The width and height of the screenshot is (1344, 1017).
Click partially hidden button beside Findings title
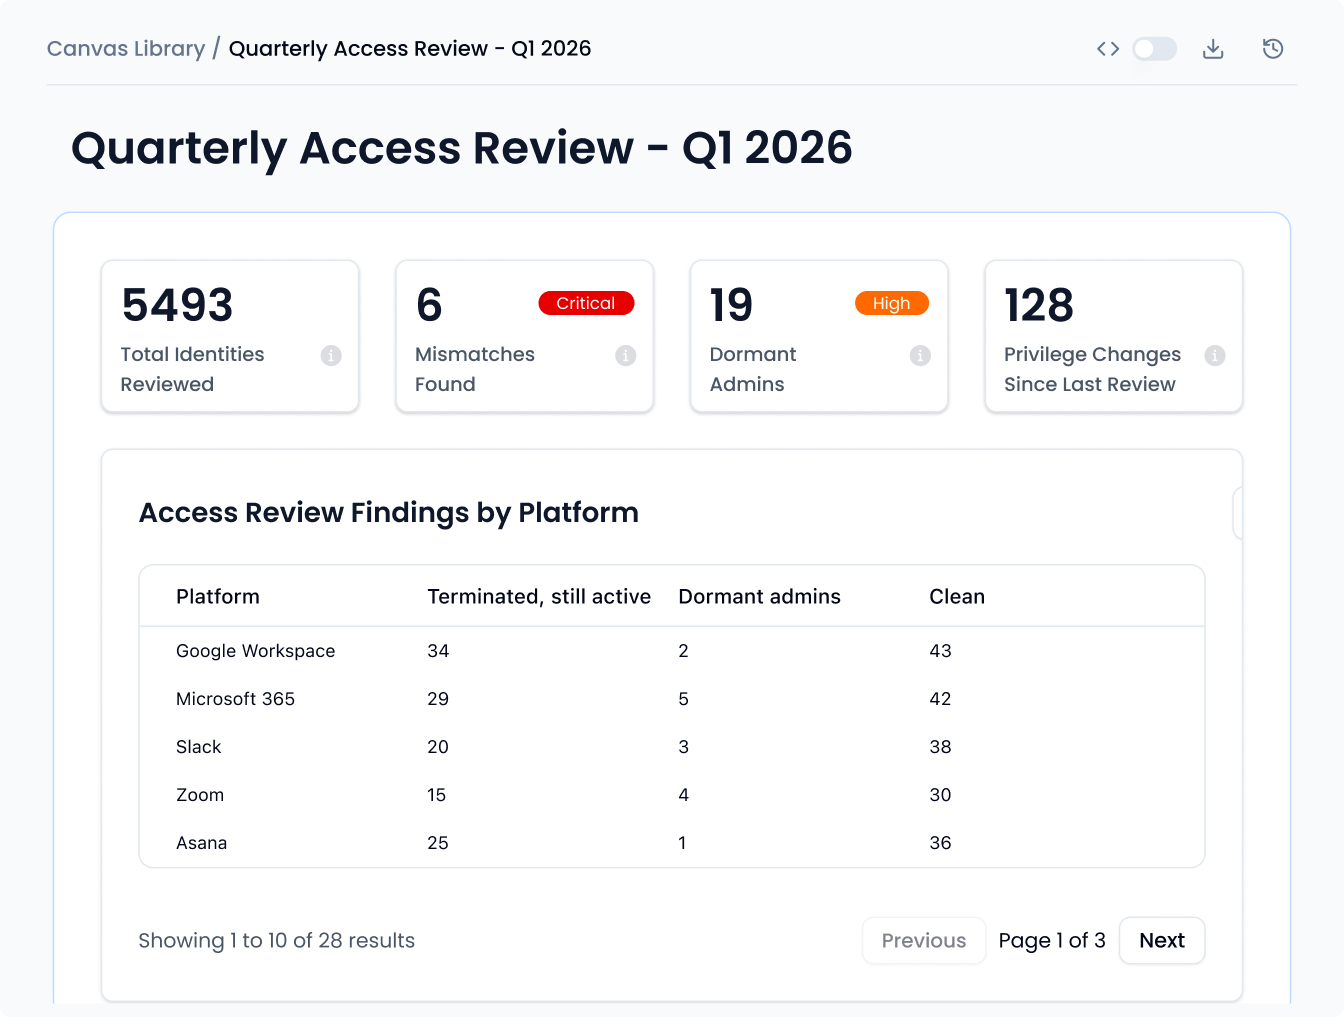coord(1238,514)
